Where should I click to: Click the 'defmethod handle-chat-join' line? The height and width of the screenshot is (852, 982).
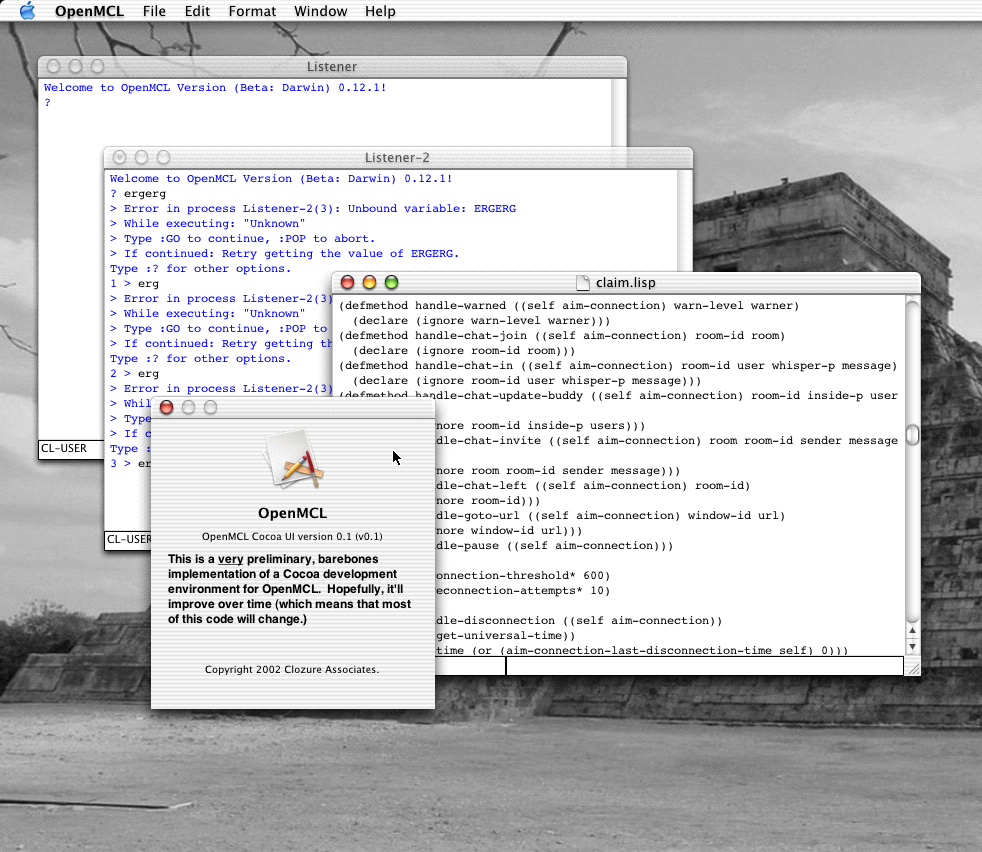pos(562,336)
